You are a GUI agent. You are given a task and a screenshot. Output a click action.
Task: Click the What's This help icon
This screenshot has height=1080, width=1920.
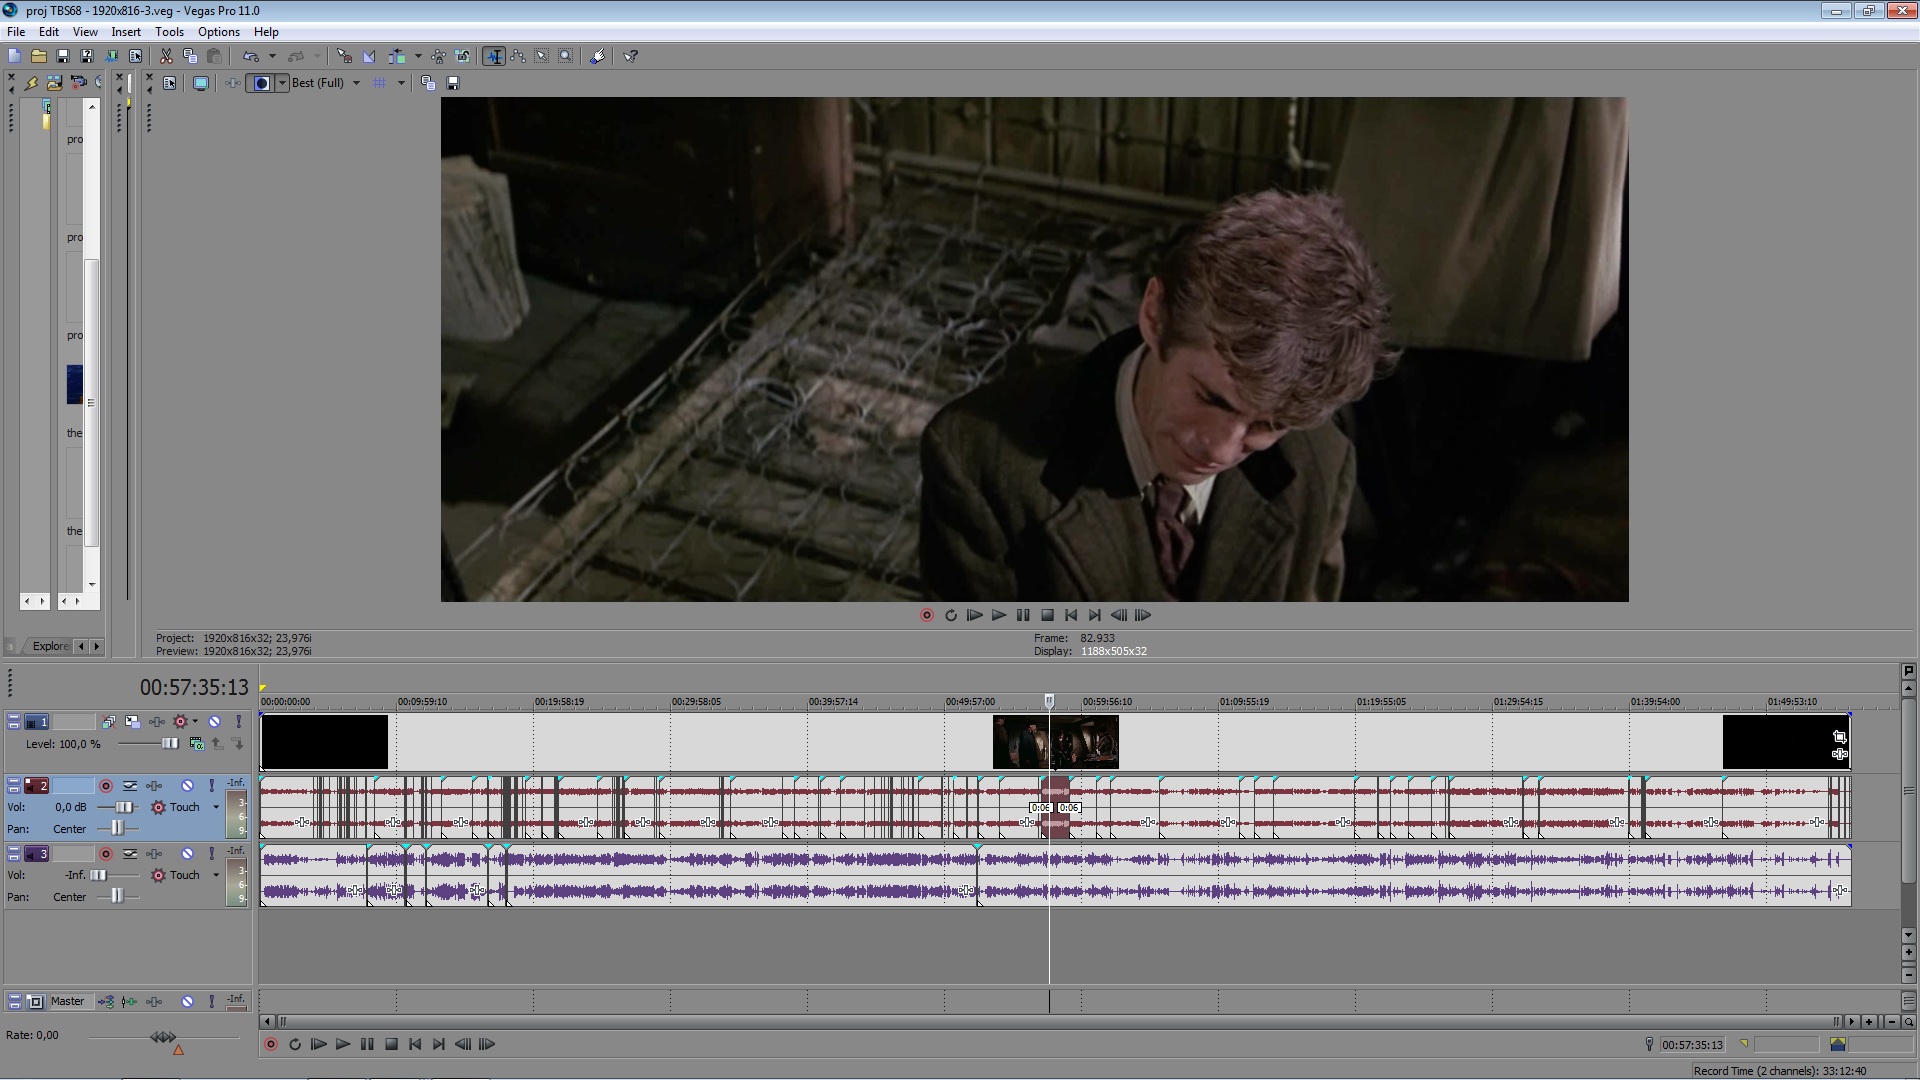tap(631, 56)
